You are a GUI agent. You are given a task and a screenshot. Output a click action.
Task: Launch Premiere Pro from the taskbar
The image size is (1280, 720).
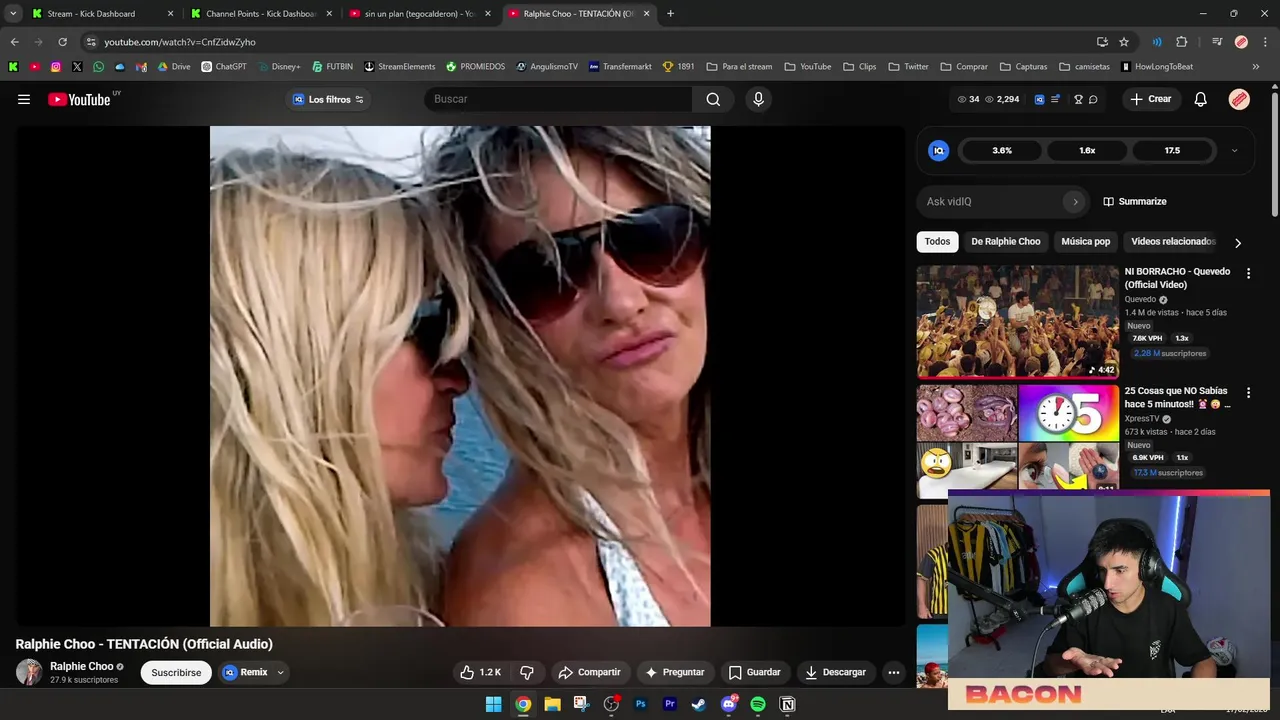click(670, 704)
